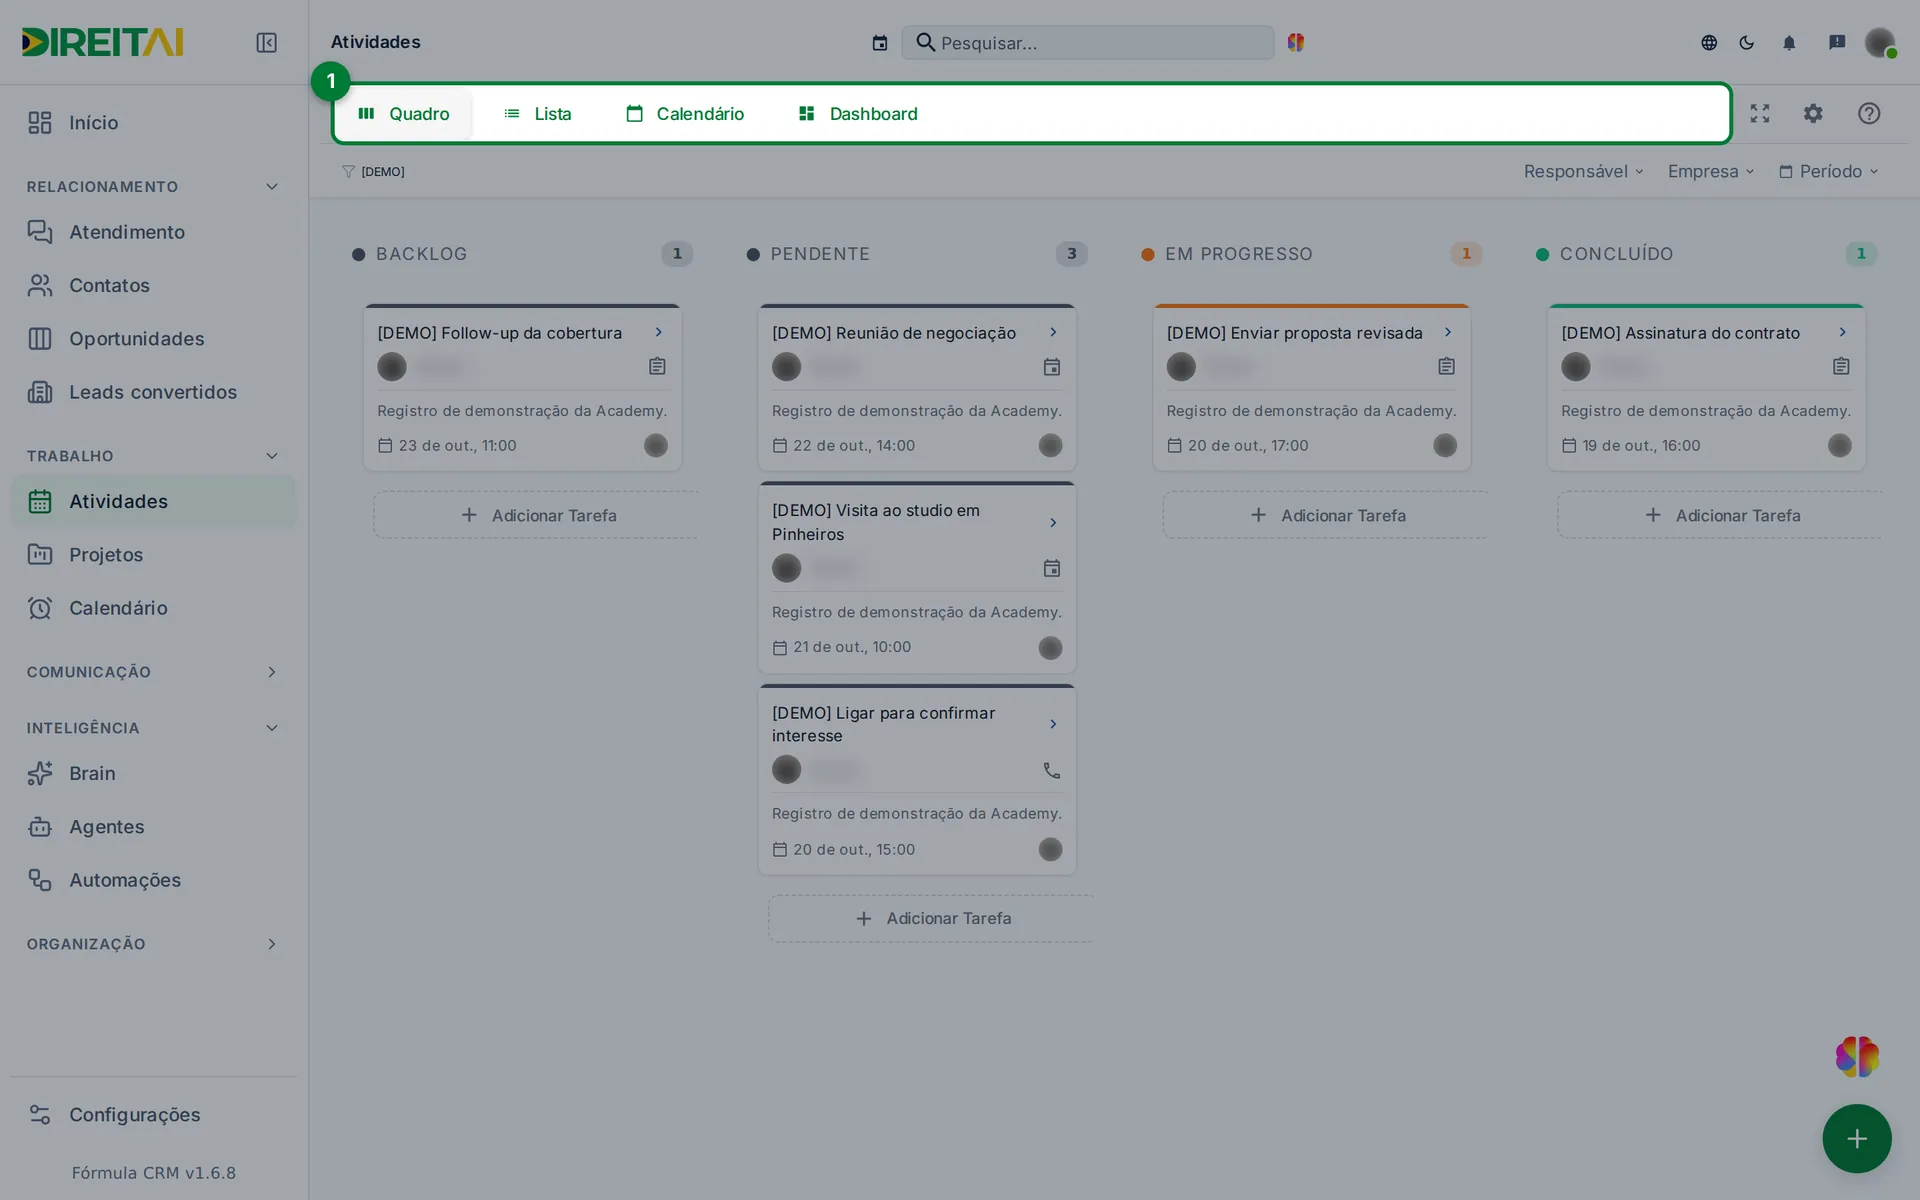Screen dimensions: 1920x1200
Task: Switch to Quadro view tab
Action: 404,114
